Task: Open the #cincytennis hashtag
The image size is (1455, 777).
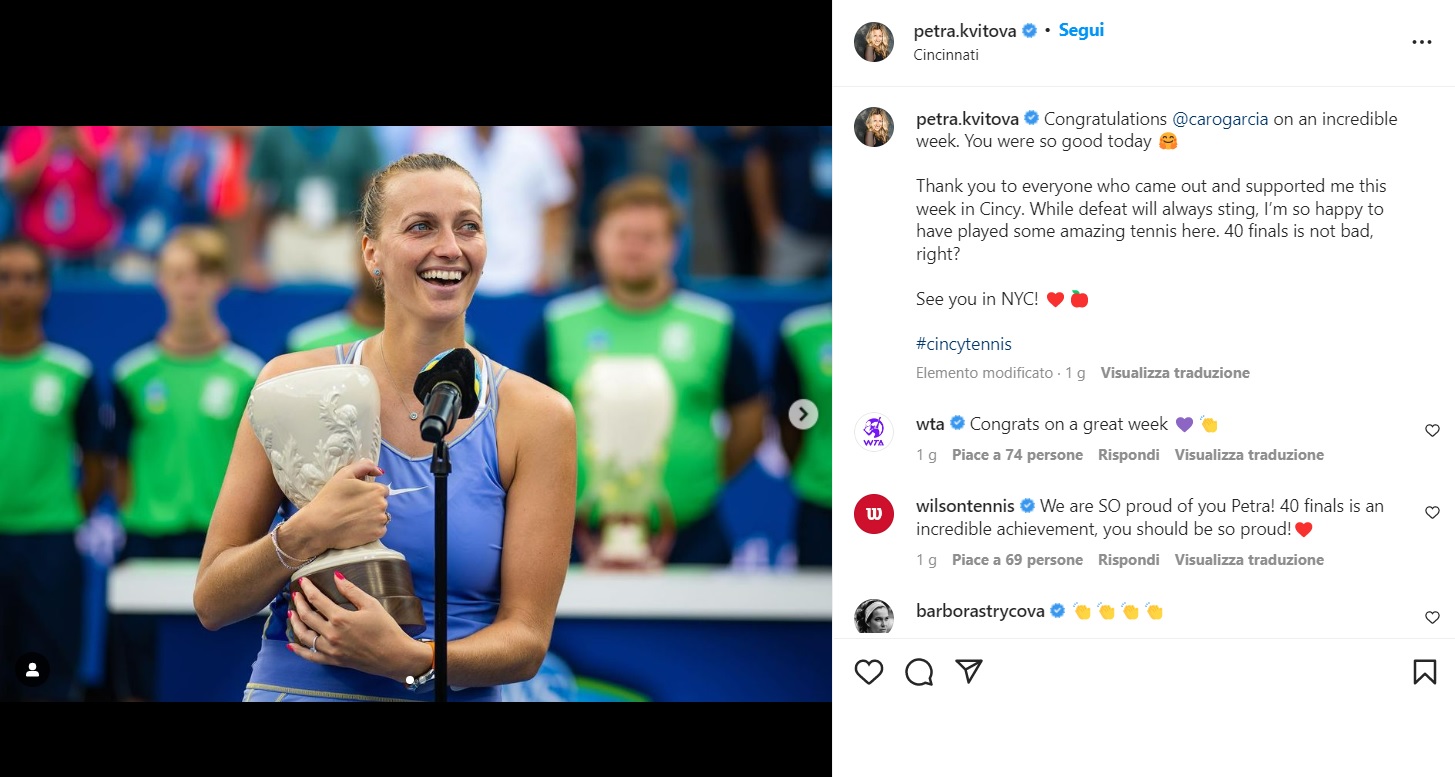Action: pos(964,344)
